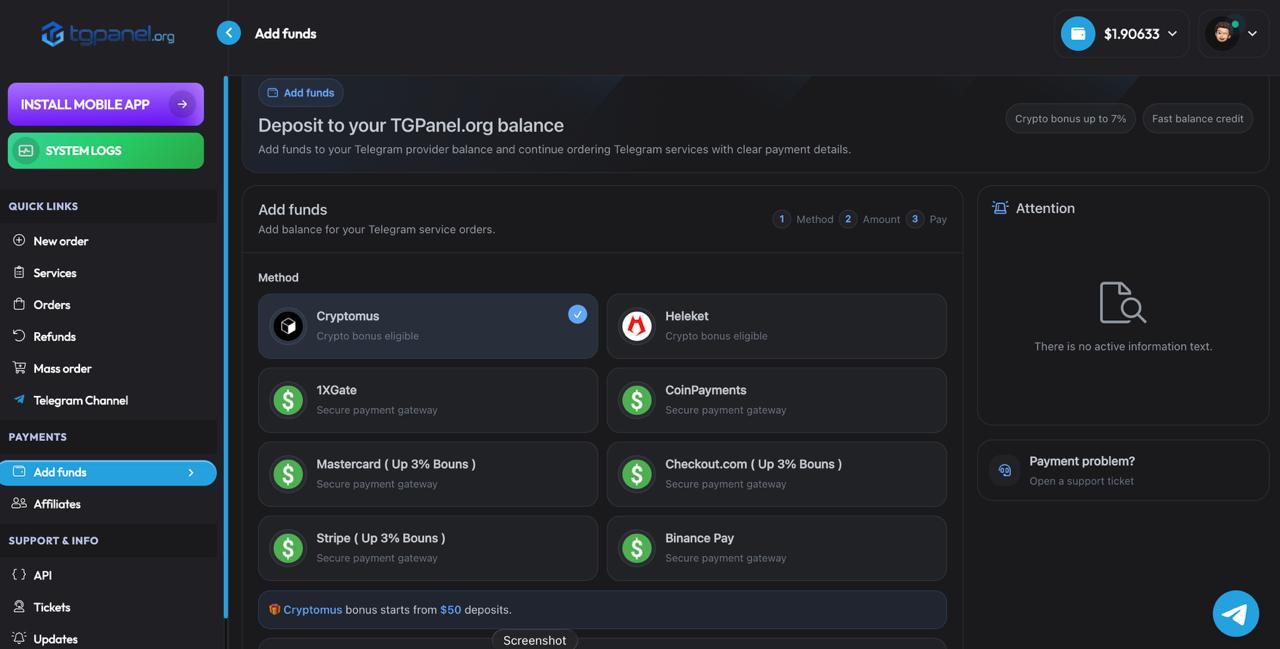Select Checkout.com ( Up 3% Bouns ) method
This screenshot has width=1280, height=649.
click(x=777, y=474)
